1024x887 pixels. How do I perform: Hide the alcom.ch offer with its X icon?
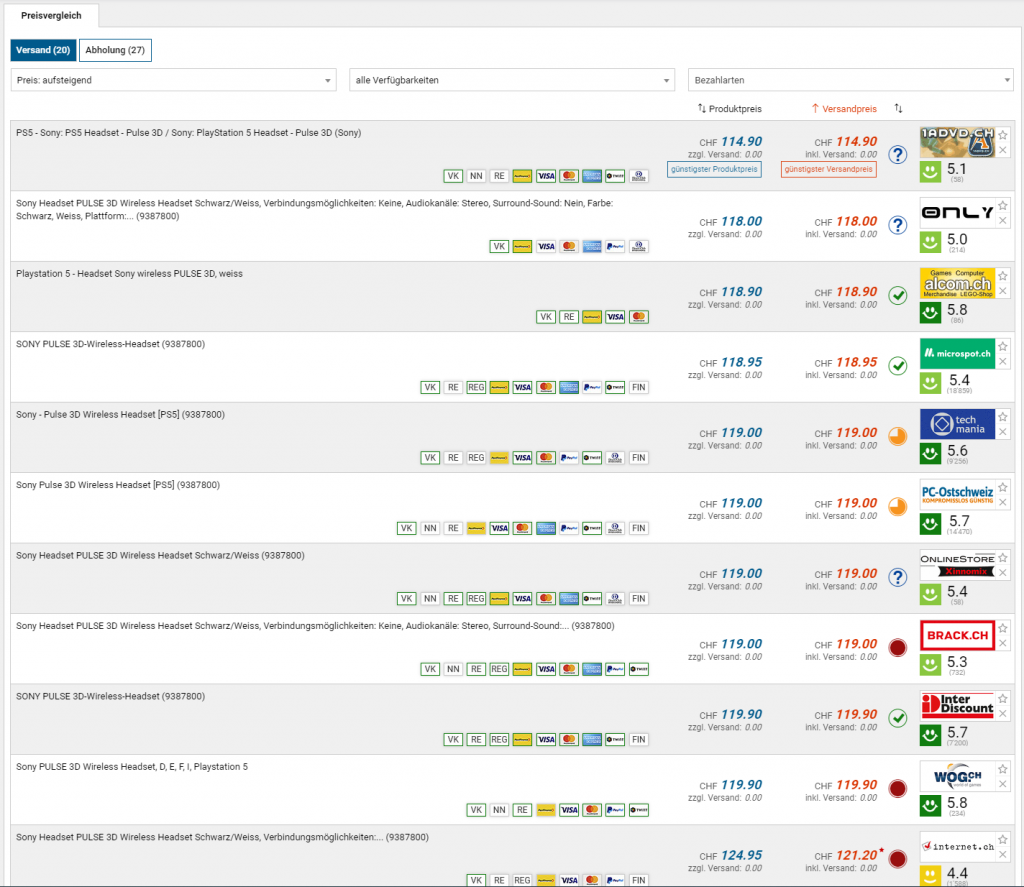point(1003,291)
